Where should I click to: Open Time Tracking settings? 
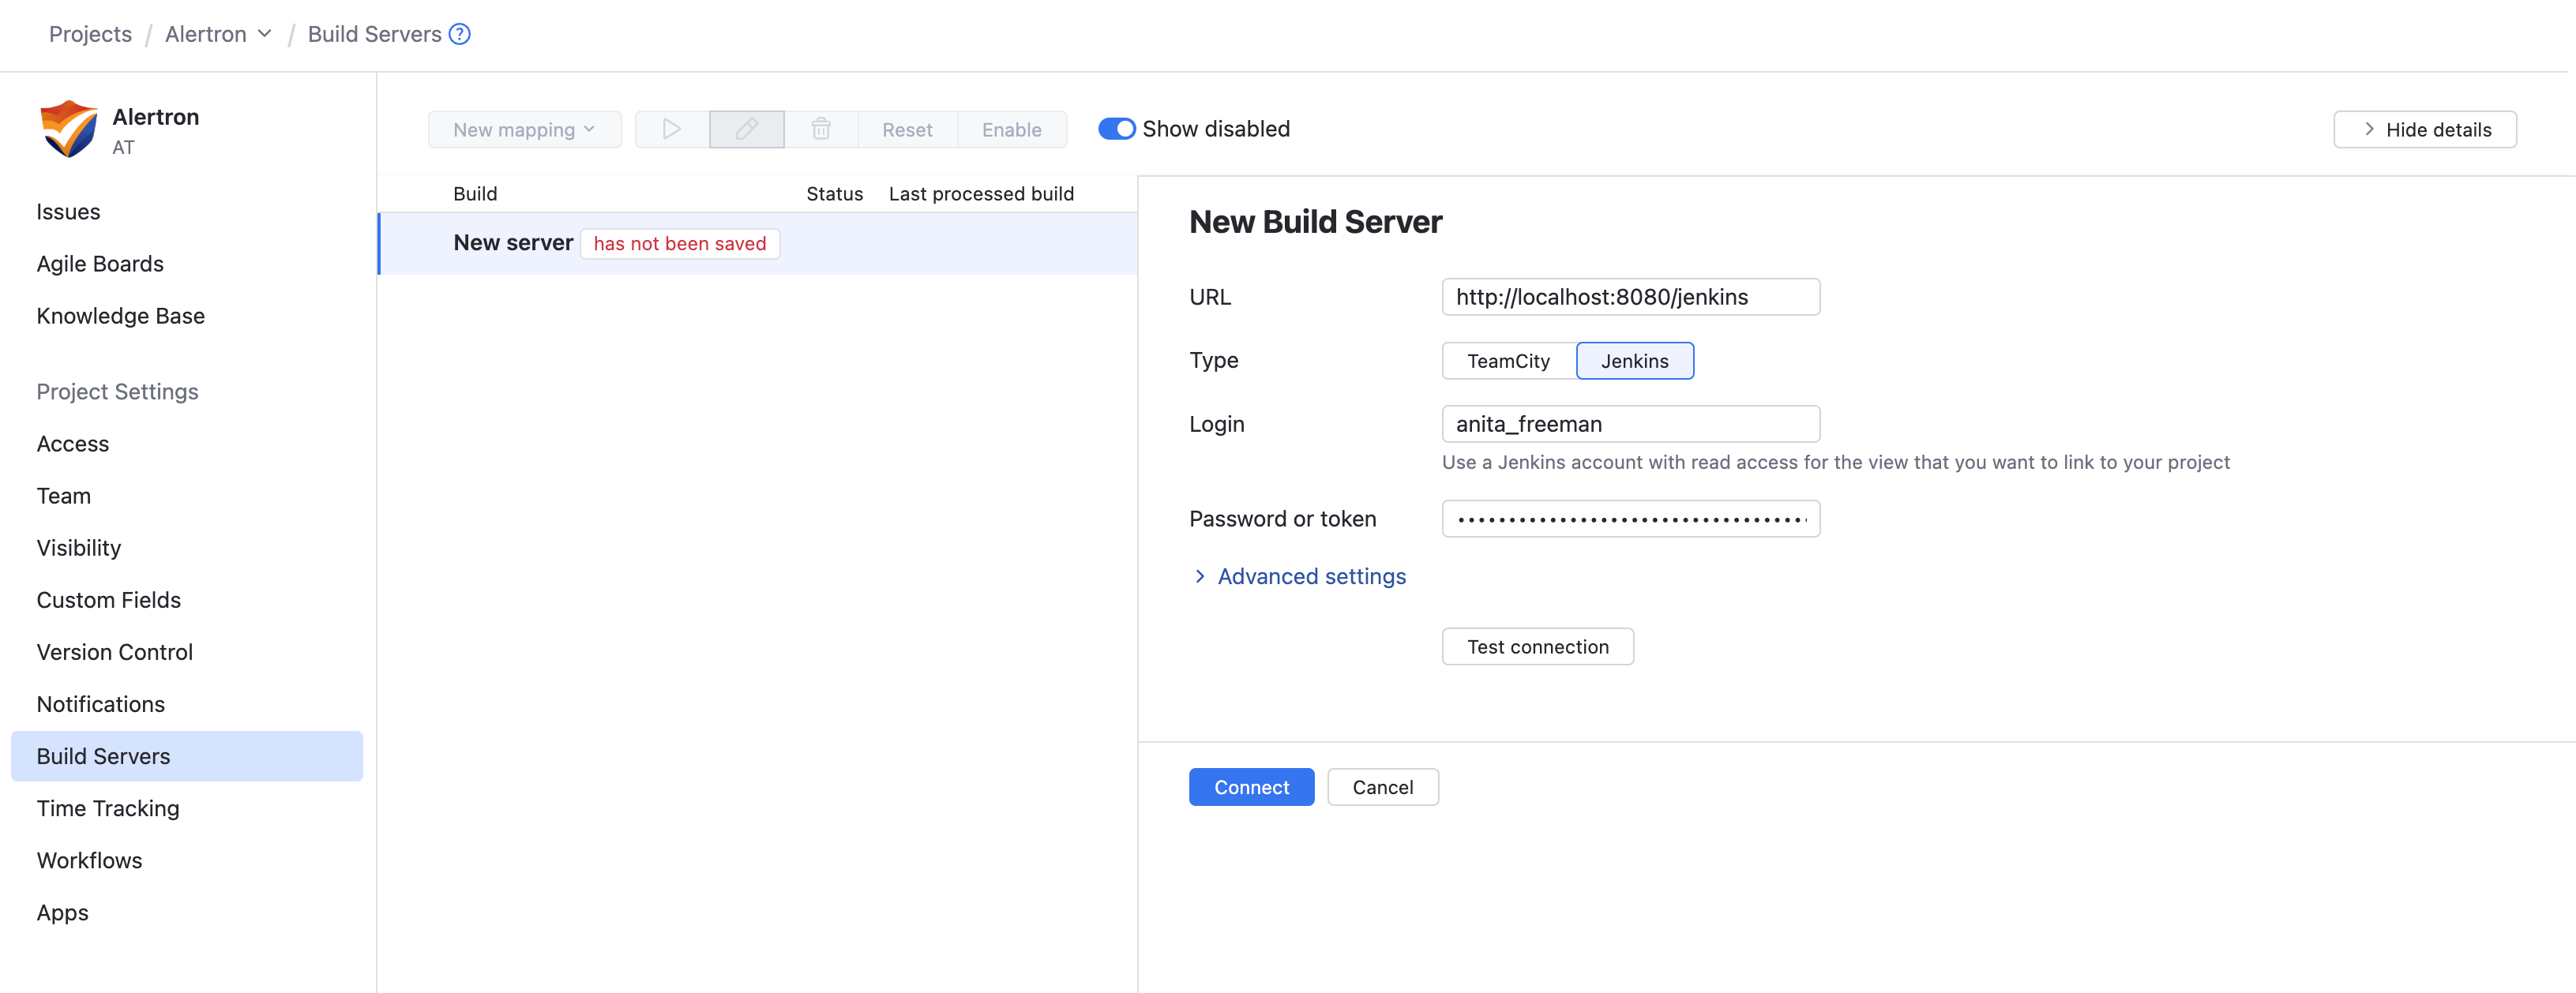[107, 808]
